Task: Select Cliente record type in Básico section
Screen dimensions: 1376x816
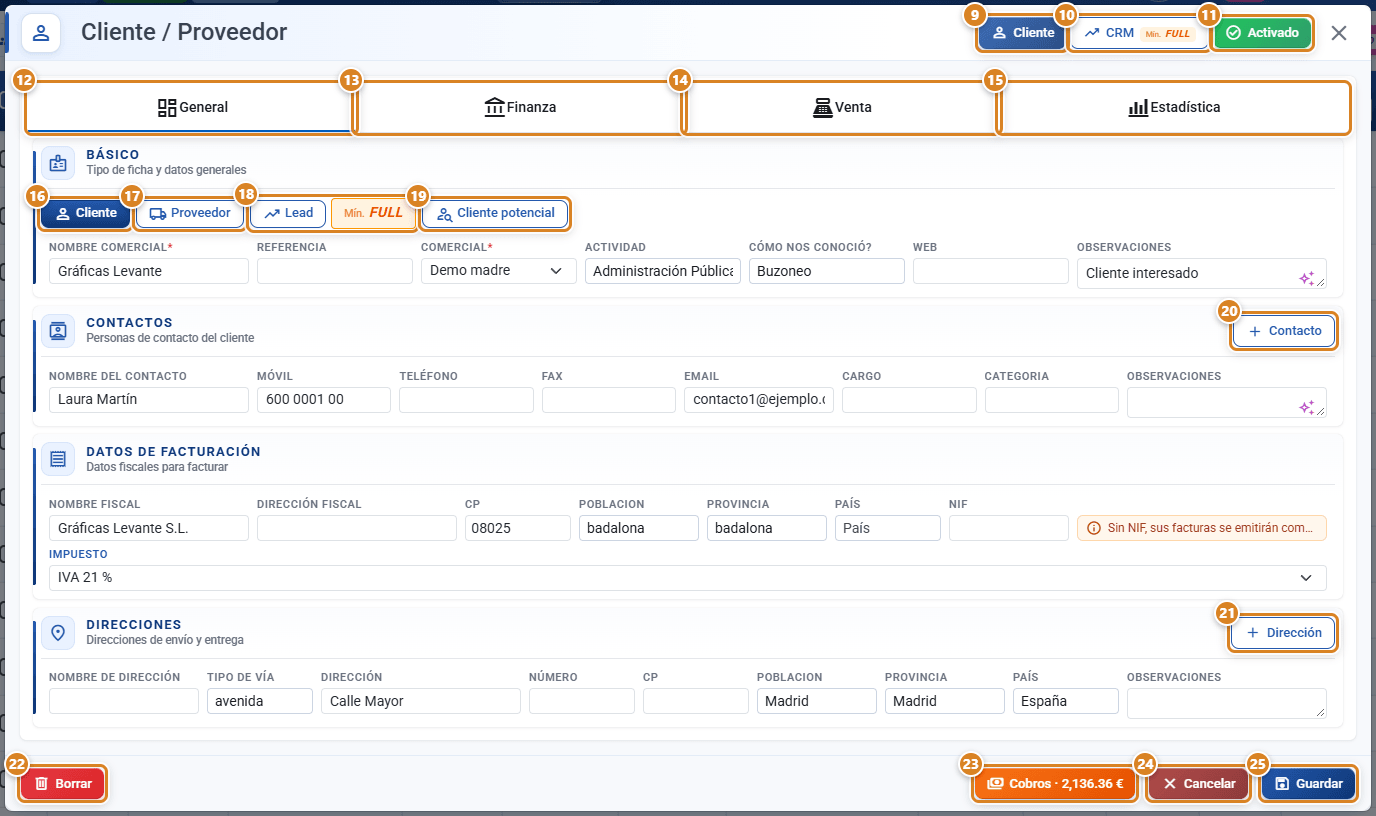Action: click(86, 213)
